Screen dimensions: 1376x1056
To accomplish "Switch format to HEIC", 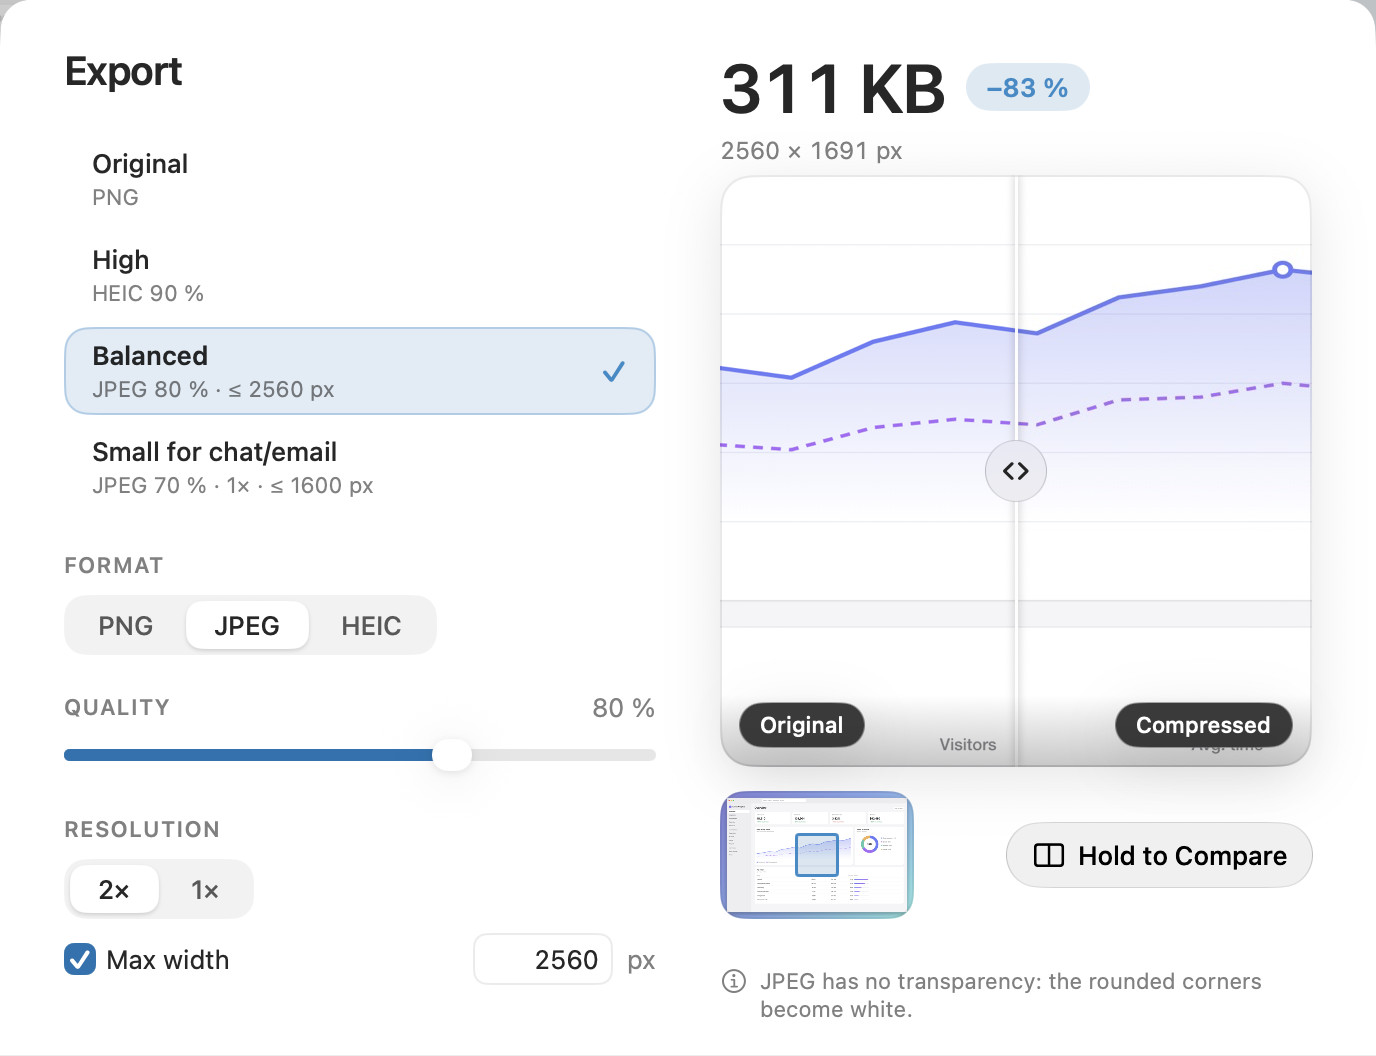I will pyautogui.click(x=371, y=626).
